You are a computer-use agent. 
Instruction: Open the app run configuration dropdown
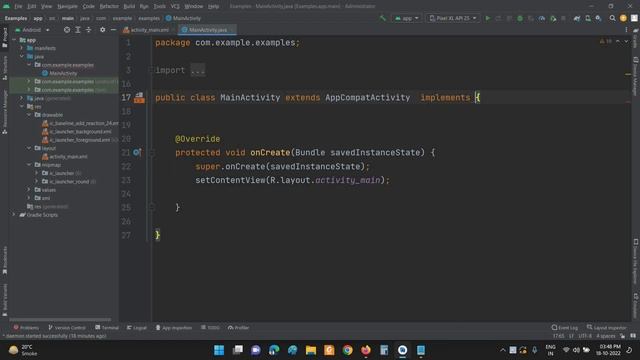click(407, 18)
